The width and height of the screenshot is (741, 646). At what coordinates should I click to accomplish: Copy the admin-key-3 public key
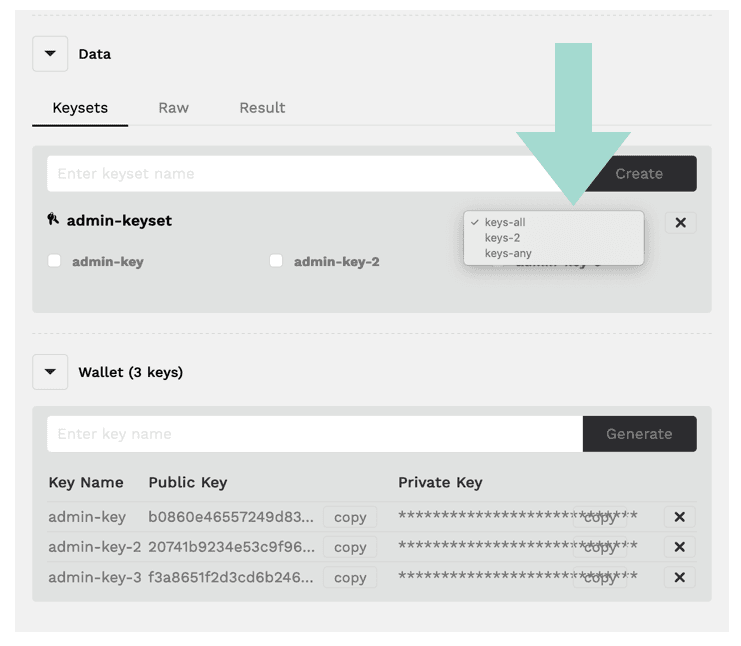(x=350, y=577)
